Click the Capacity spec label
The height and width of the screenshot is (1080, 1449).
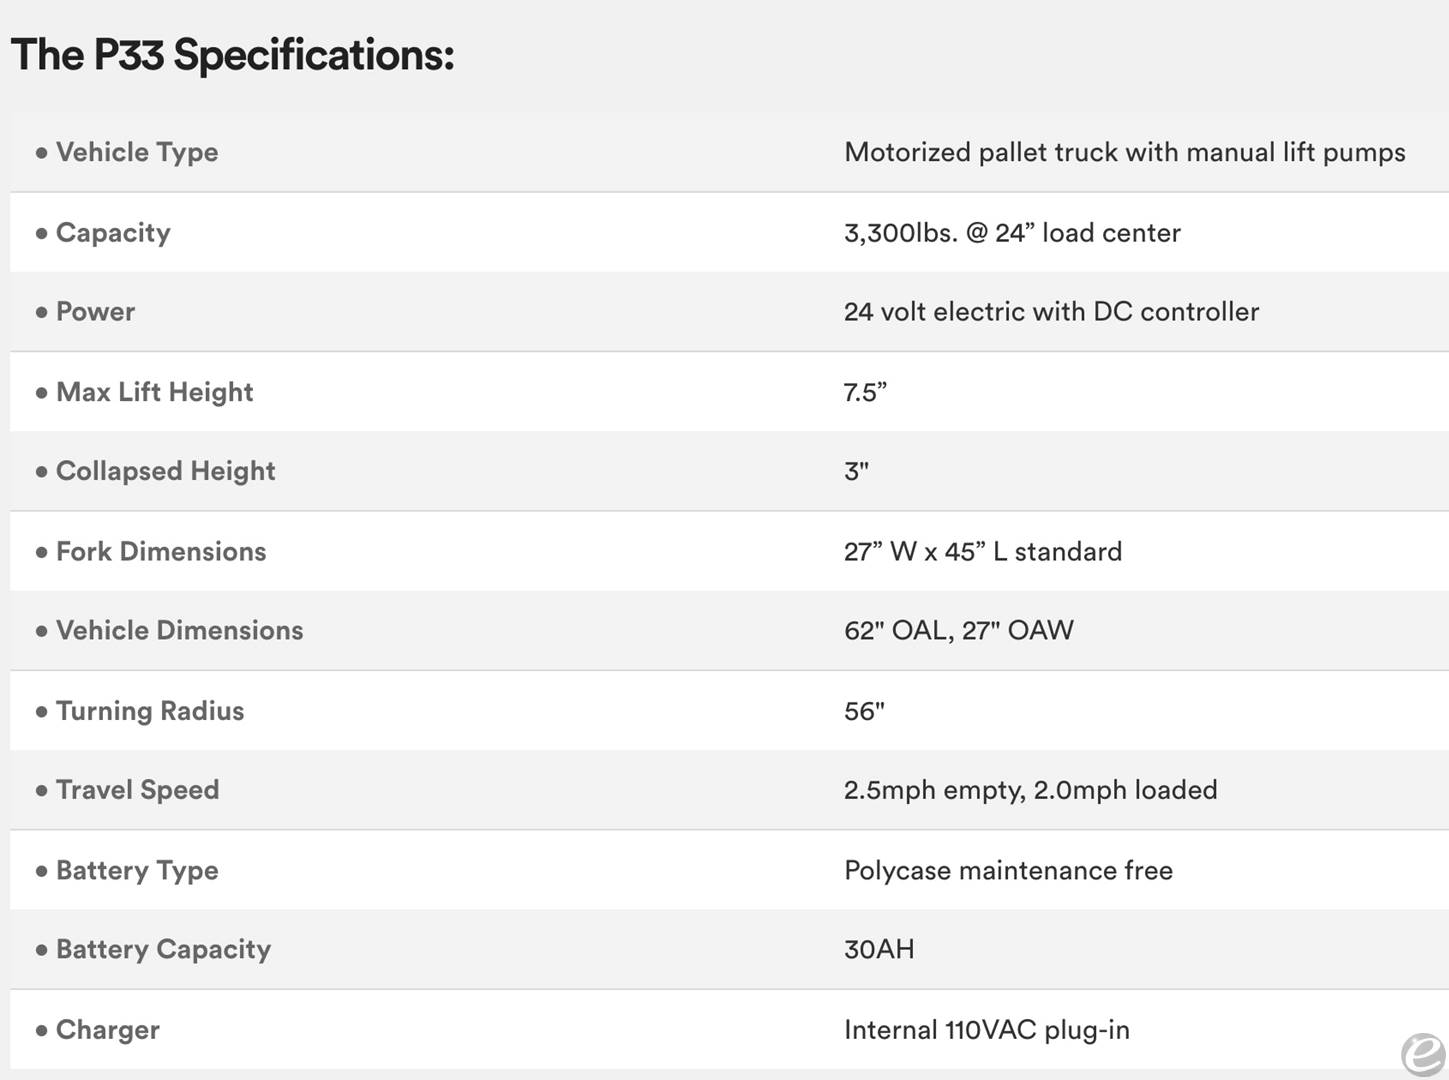(x=113, y=232)
